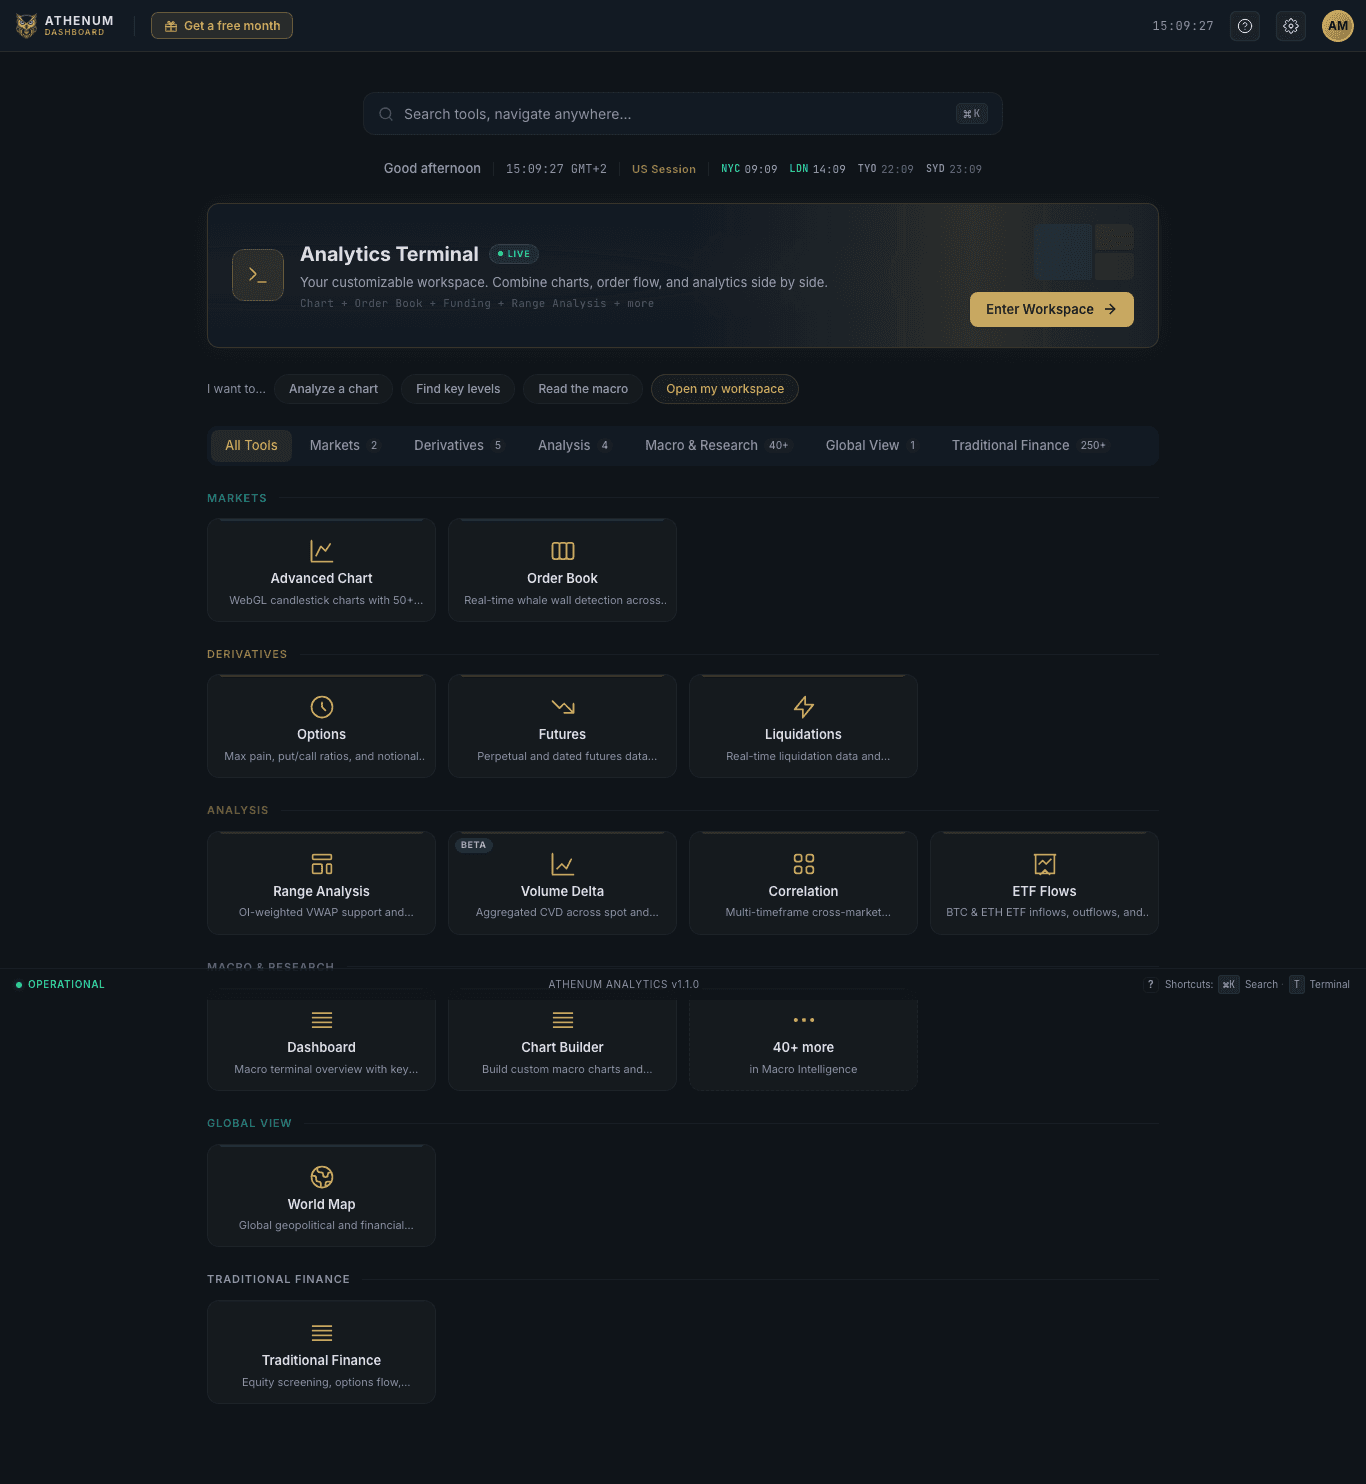Open the help question mark icon
This screenshot has height=1484, width=1366.
(1245, 26)
